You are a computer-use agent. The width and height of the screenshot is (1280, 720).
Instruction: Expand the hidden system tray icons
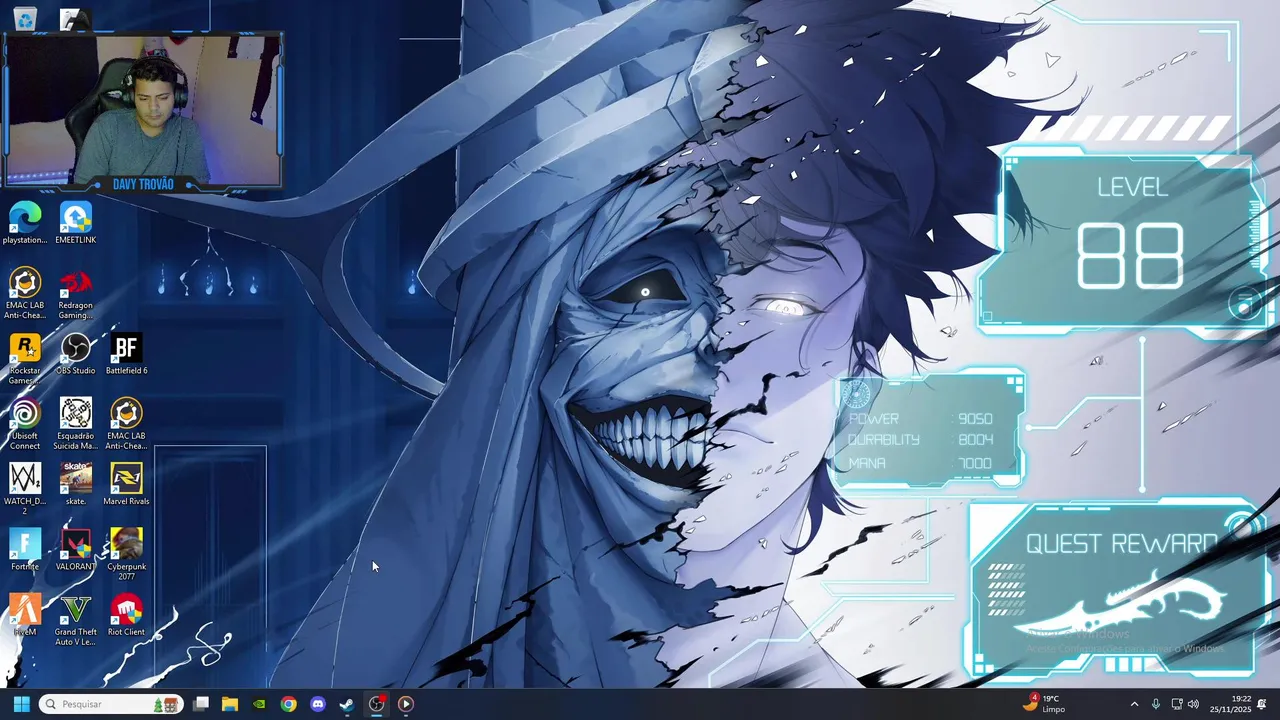(x=1134, y=704)
